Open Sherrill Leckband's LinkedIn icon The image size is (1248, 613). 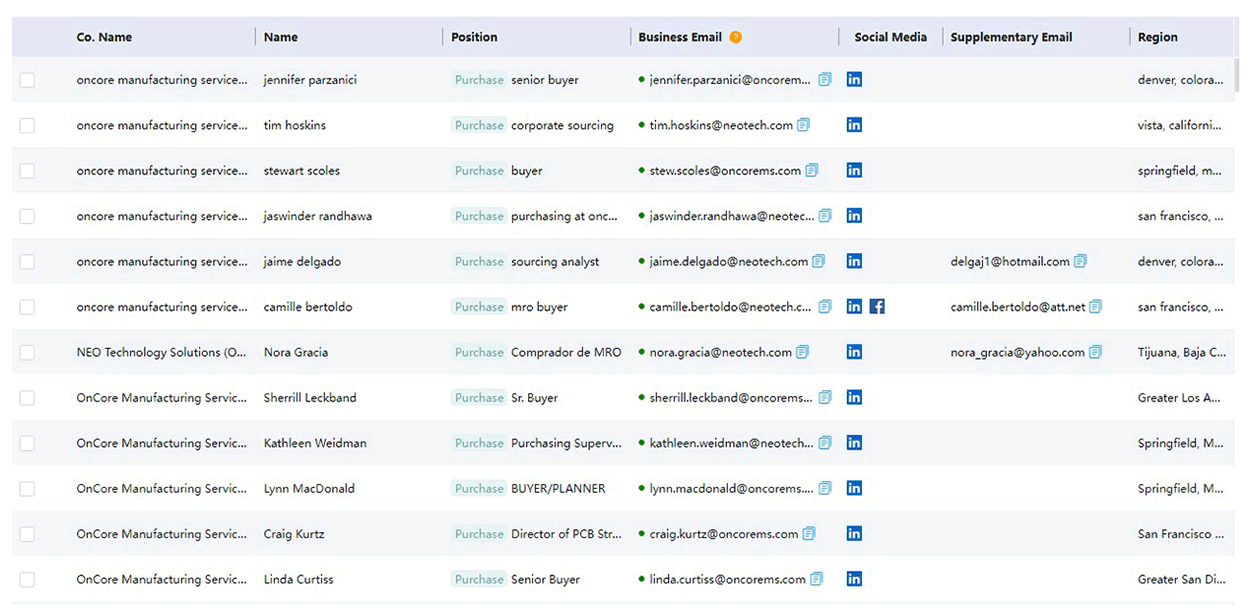(x=854, y=397)
